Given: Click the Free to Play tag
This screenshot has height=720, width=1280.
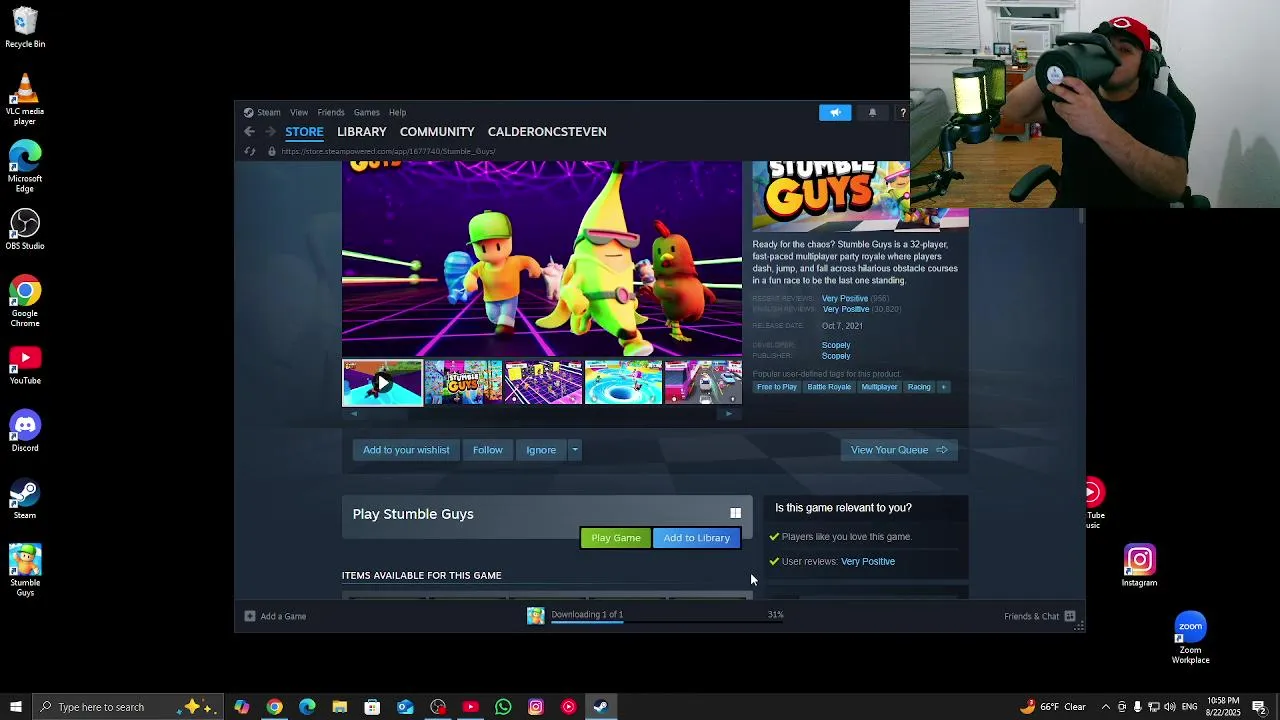Looking at the screenshot, I should pyautogui.click(x=777, y=387).
